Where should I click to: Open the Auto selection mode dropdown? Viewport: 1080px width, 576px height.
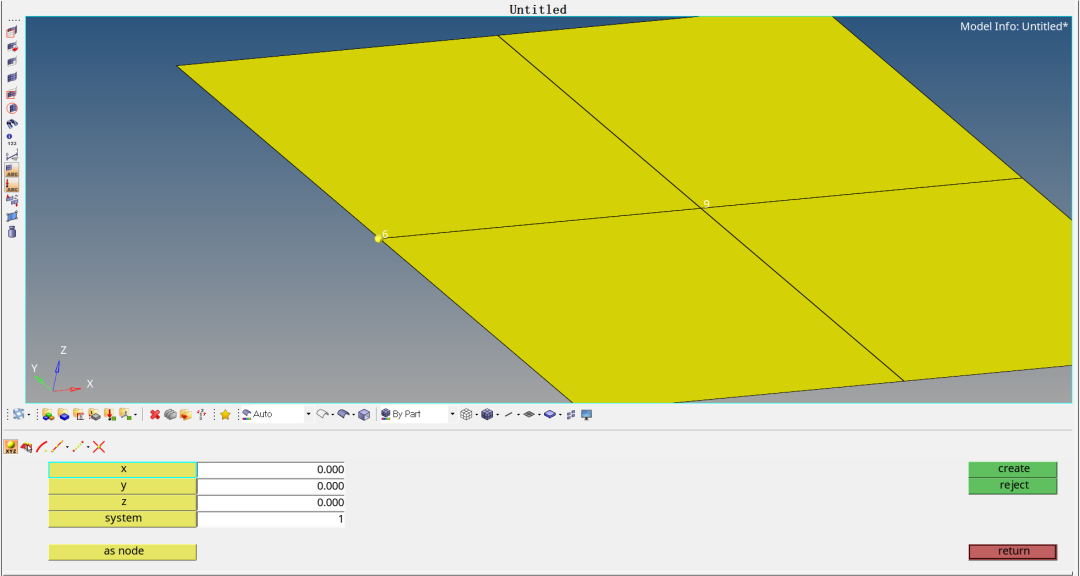pos(308,414)
